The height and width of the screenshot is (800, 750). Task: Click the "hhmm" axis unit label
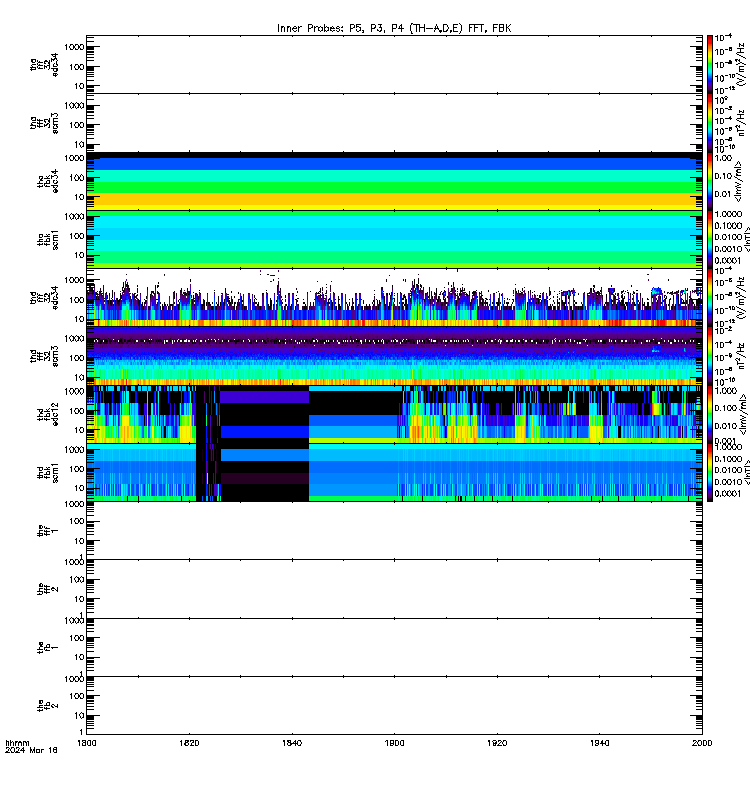pyautogui.click(x=17, y=743)
